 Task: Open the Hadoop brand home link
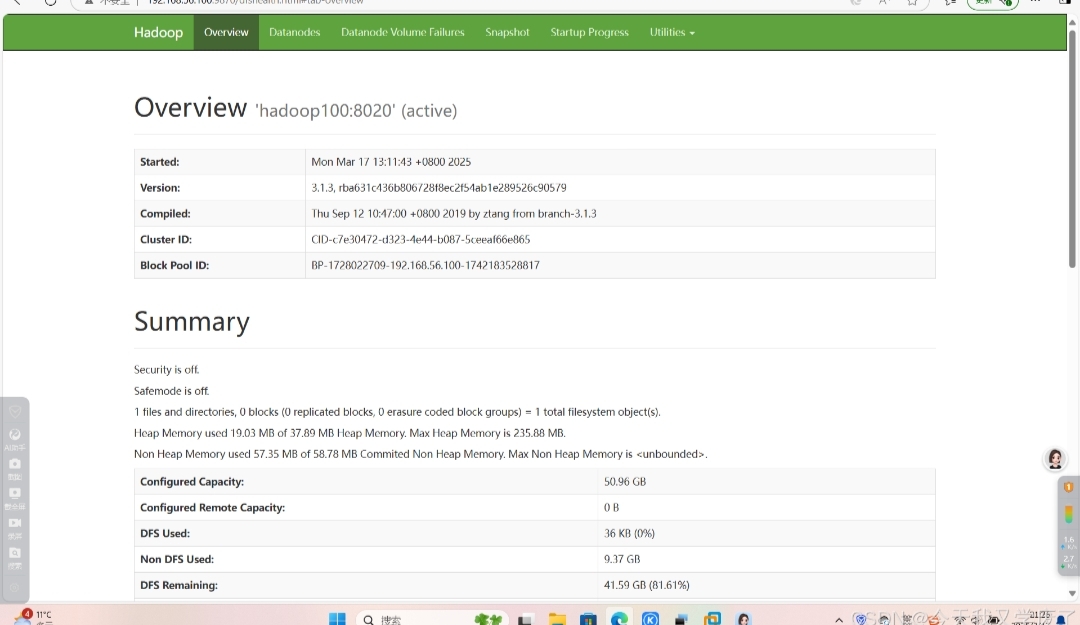click(x=158, y=32)
